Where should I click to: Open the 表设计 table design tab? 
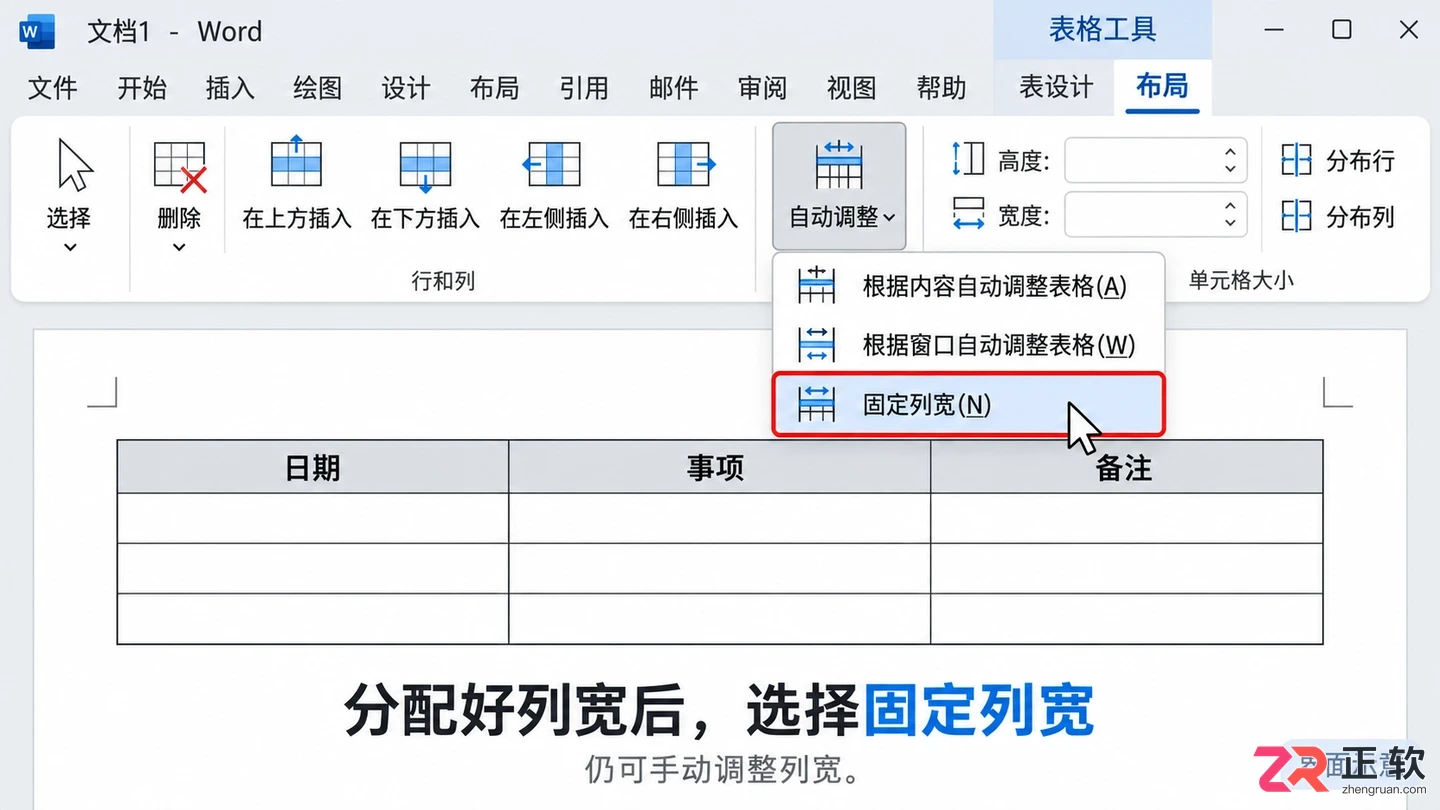[x=1056, y=87]
